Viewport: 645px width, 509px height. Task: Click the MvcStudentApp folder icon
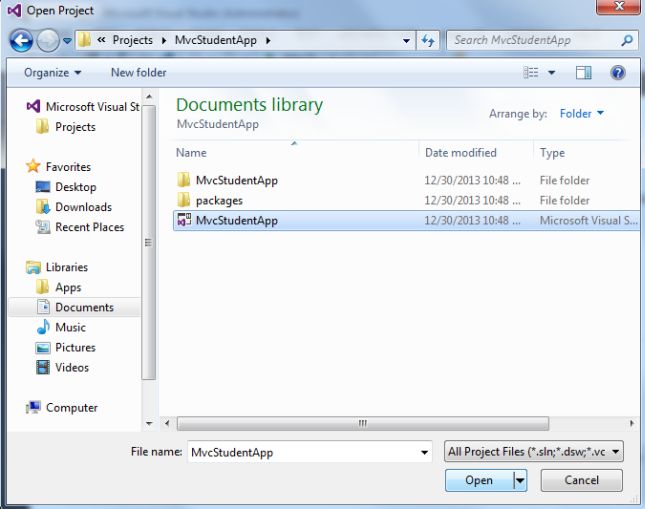click(x=183, y=180)
